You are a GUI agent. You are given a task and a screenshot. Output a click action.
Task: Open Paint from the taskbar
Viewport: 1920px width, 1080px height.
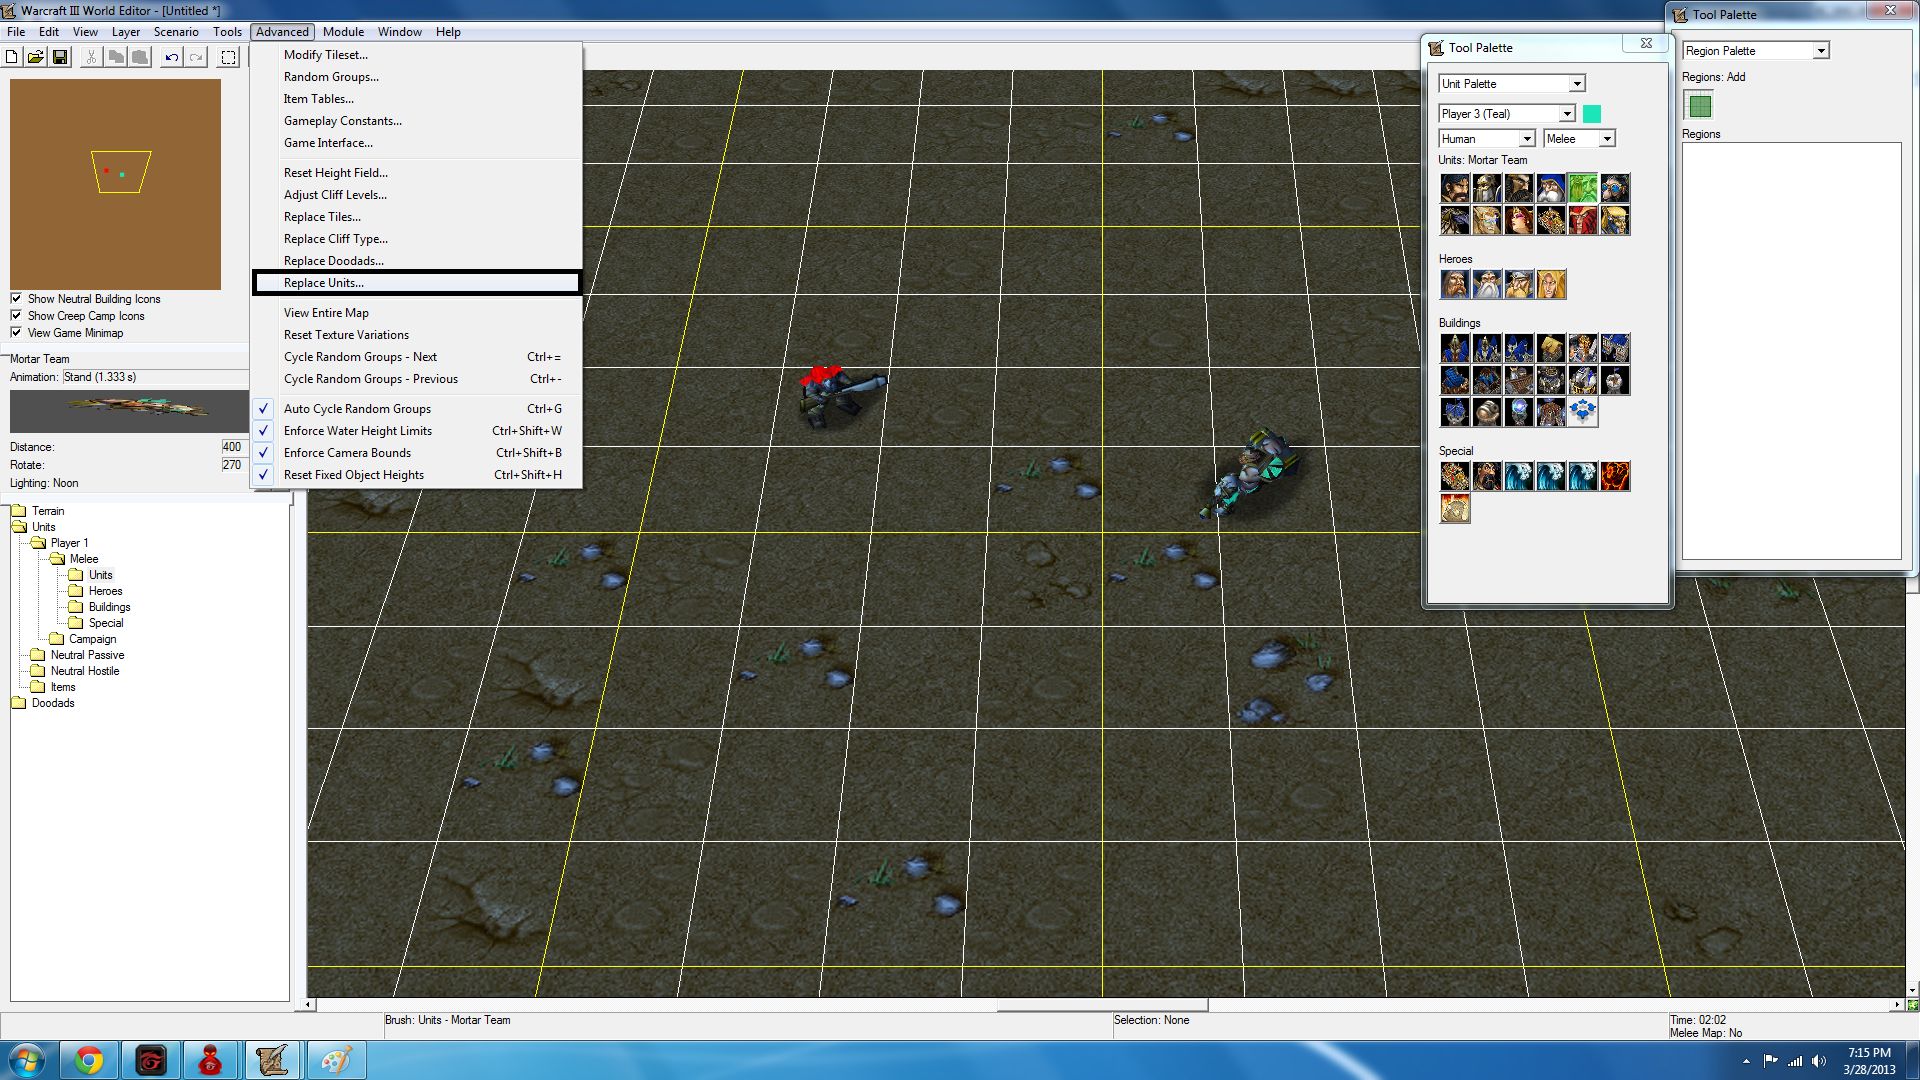point(335,1060)
